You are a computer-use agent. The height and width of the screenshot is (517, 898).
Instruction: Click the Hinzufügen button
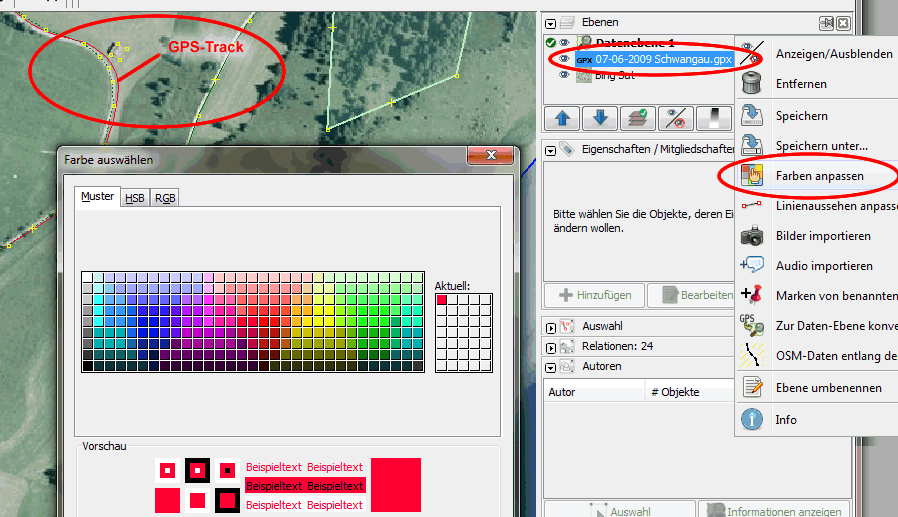(x=594, y=295)
